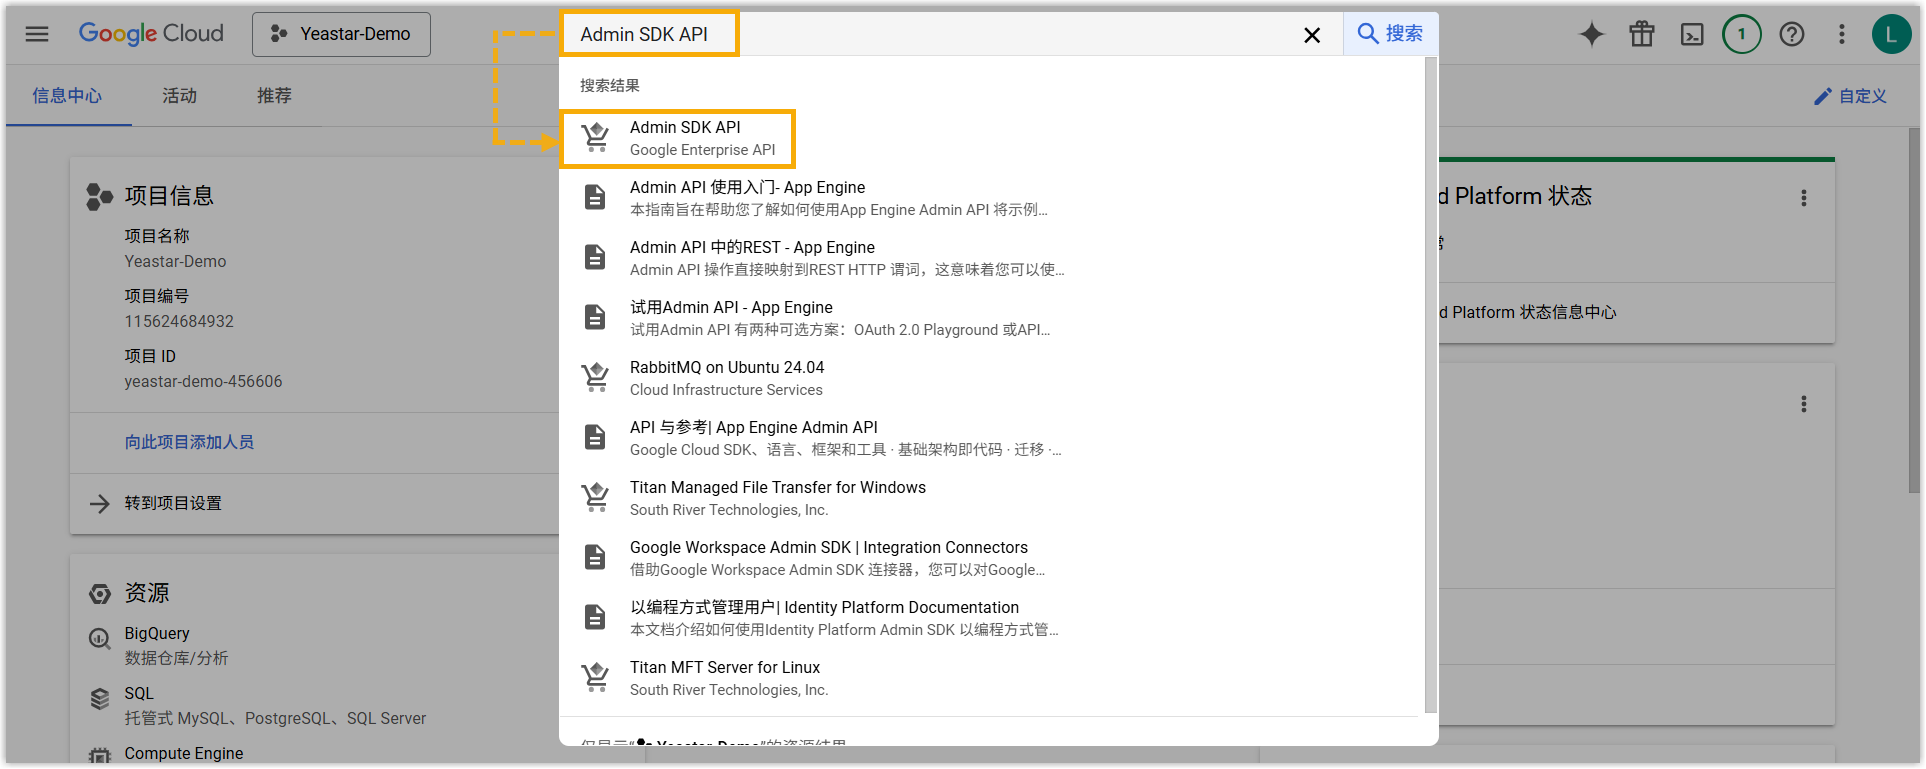Screen dimensions: 1926x769
Task: Click the 搜索 search button
Action: click(1390, 34)
